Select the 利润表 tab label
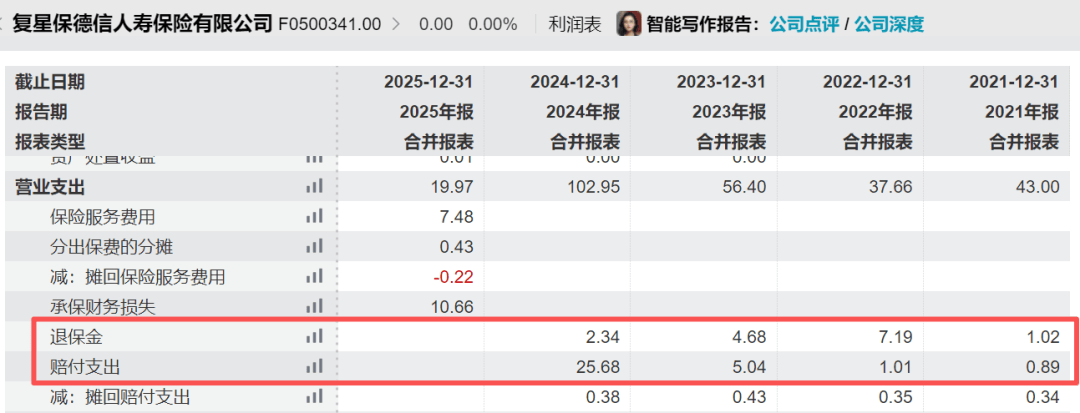 coord(574,25)
